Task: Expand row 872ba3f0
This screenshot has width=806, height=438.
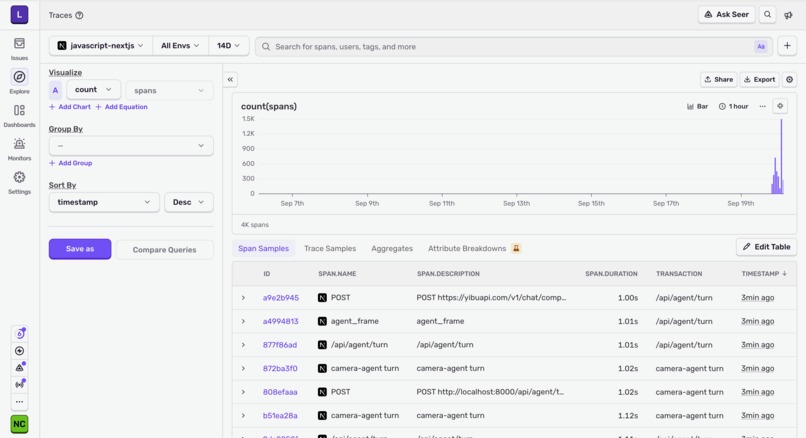Action: (243, 369)
